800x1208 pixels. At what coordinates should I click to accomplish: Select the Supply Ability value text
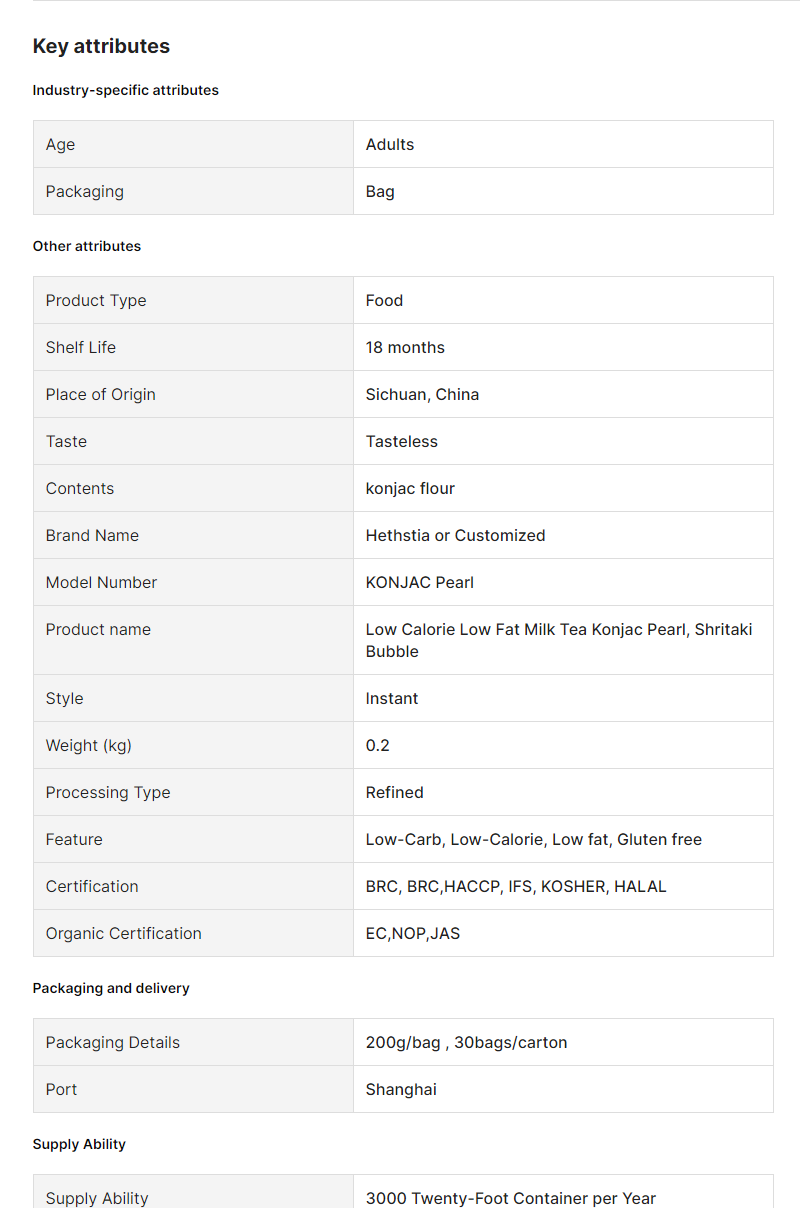click(x=511, y=1198)
